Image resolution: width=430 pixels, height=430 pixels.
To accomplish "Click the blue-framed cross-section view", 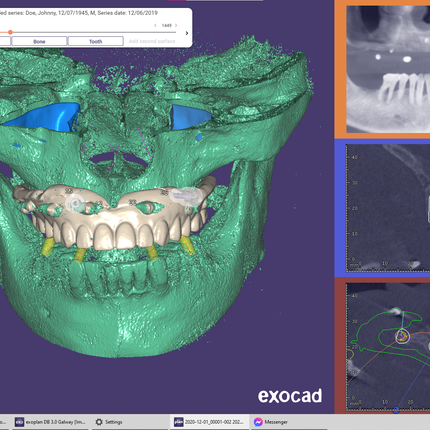I will [x=388, y=208].
